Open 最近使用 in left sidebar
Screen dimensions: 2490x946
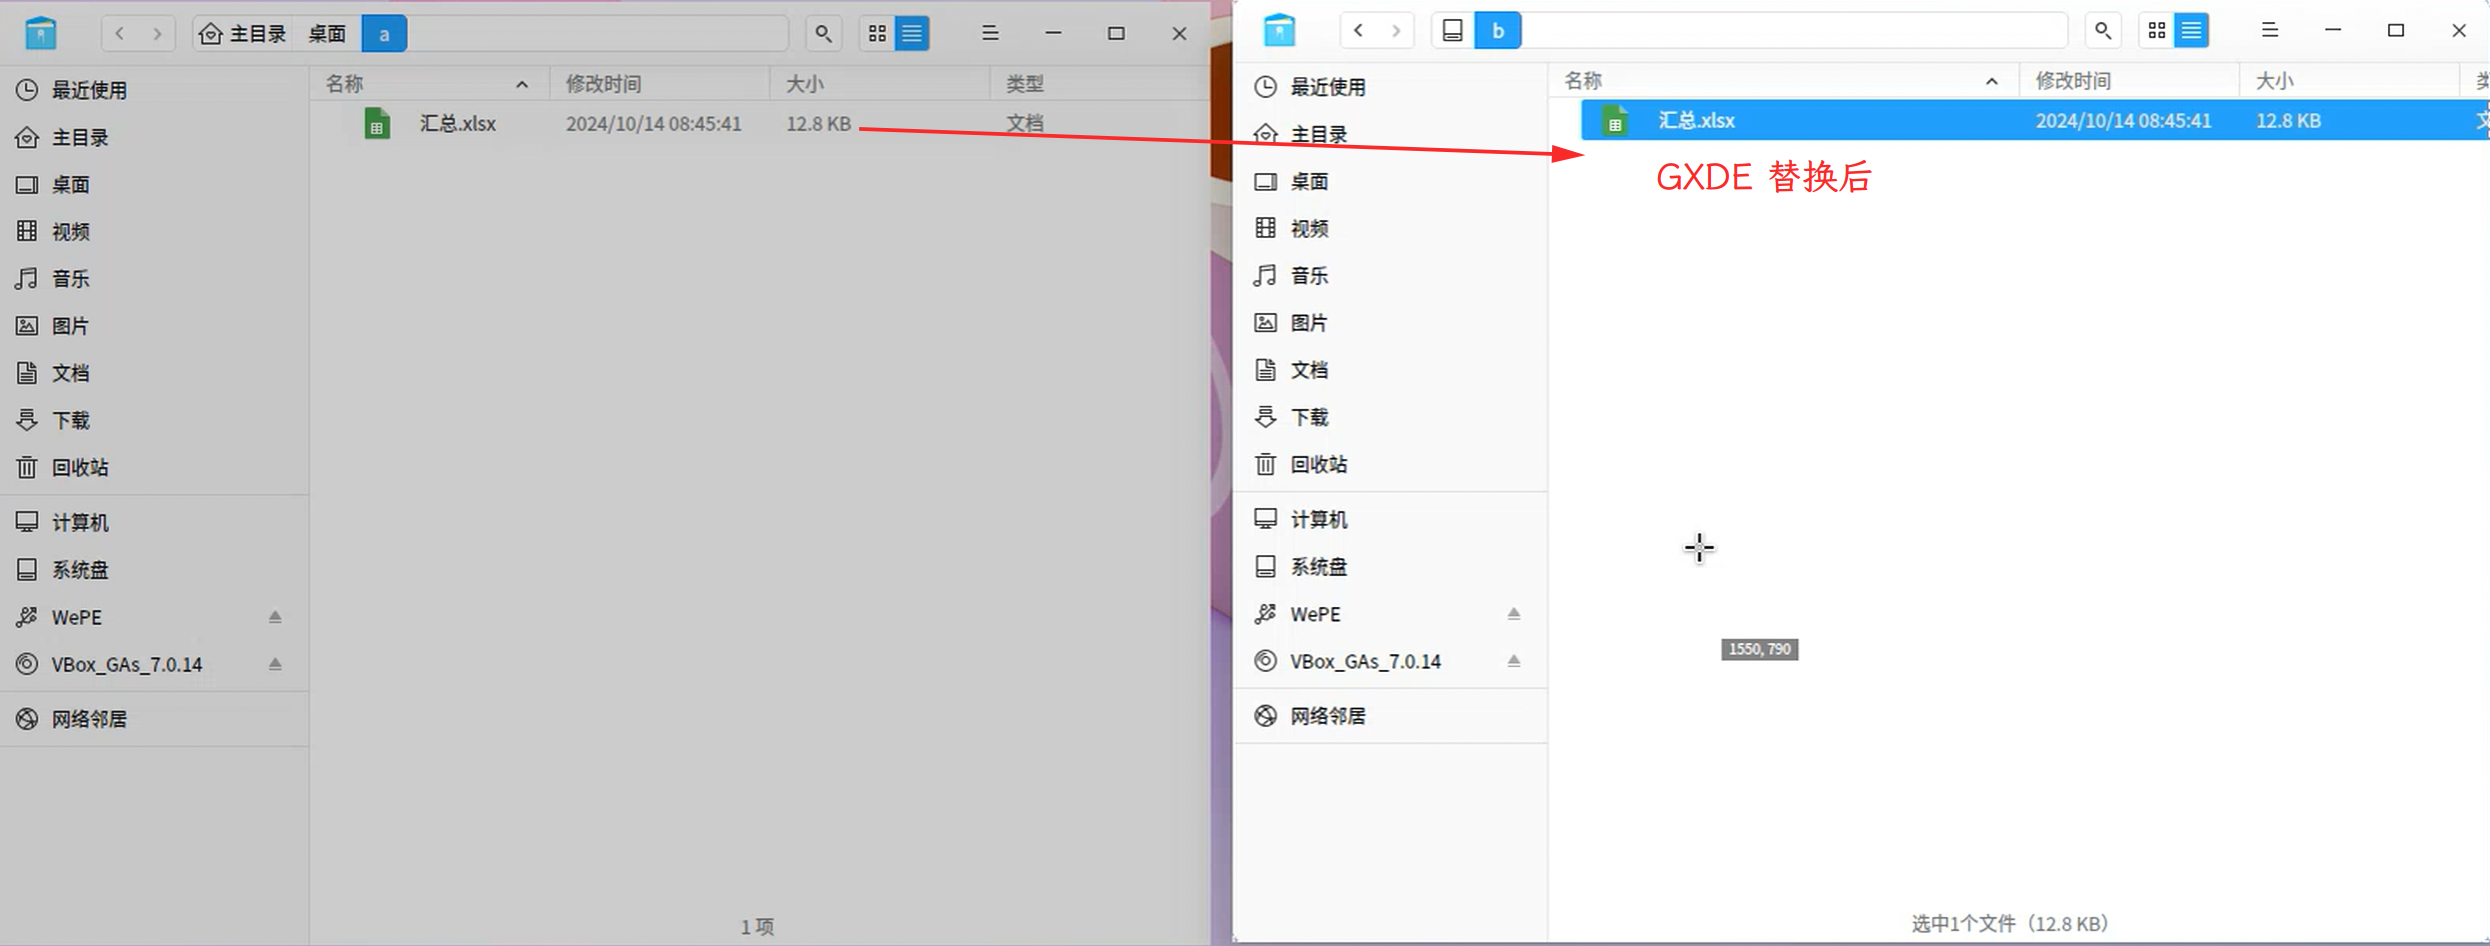coord(155,90)
